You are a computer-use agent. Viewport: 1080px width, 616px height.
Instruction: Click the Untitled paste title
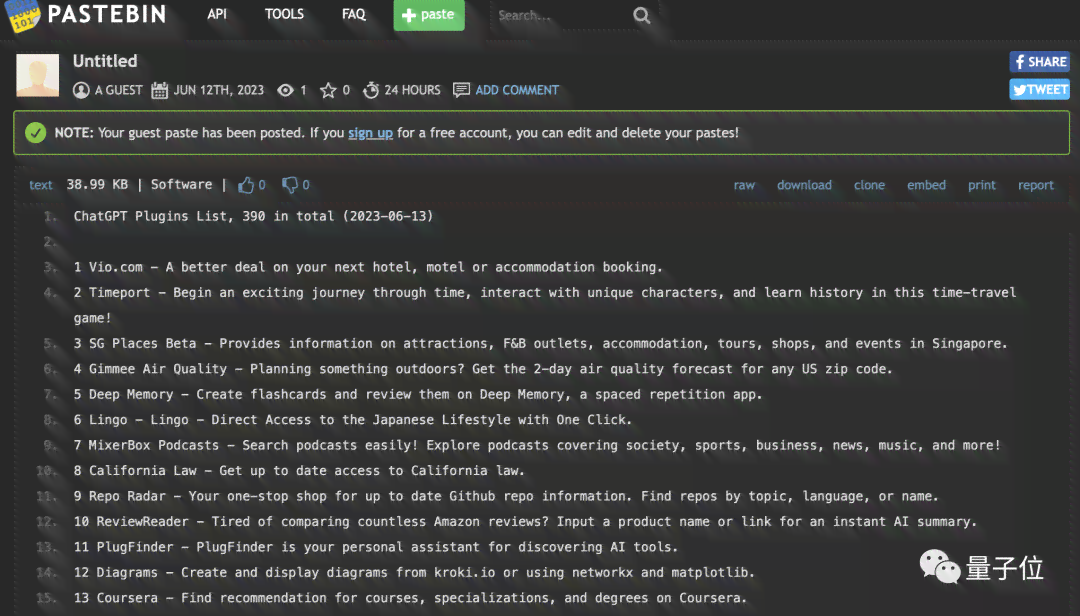(105, 61)
